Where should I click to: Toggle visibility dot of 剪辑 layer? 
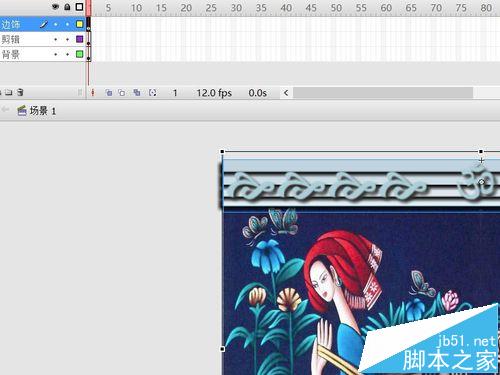[x=56, y=39]
